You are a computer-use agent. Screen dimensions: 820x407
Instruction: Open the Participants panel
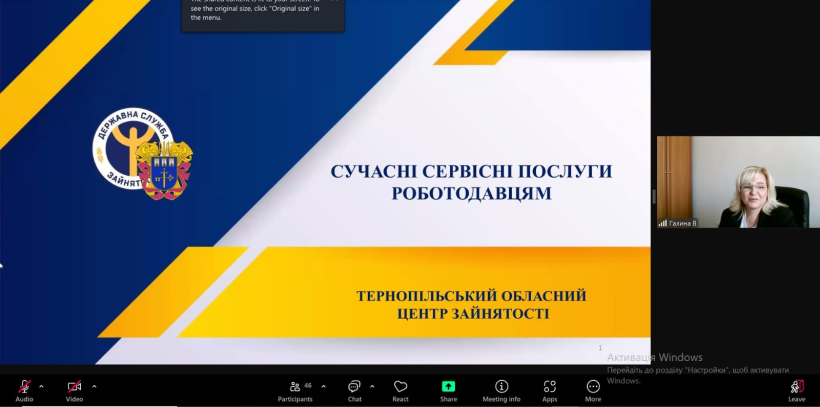coord(295,391)
